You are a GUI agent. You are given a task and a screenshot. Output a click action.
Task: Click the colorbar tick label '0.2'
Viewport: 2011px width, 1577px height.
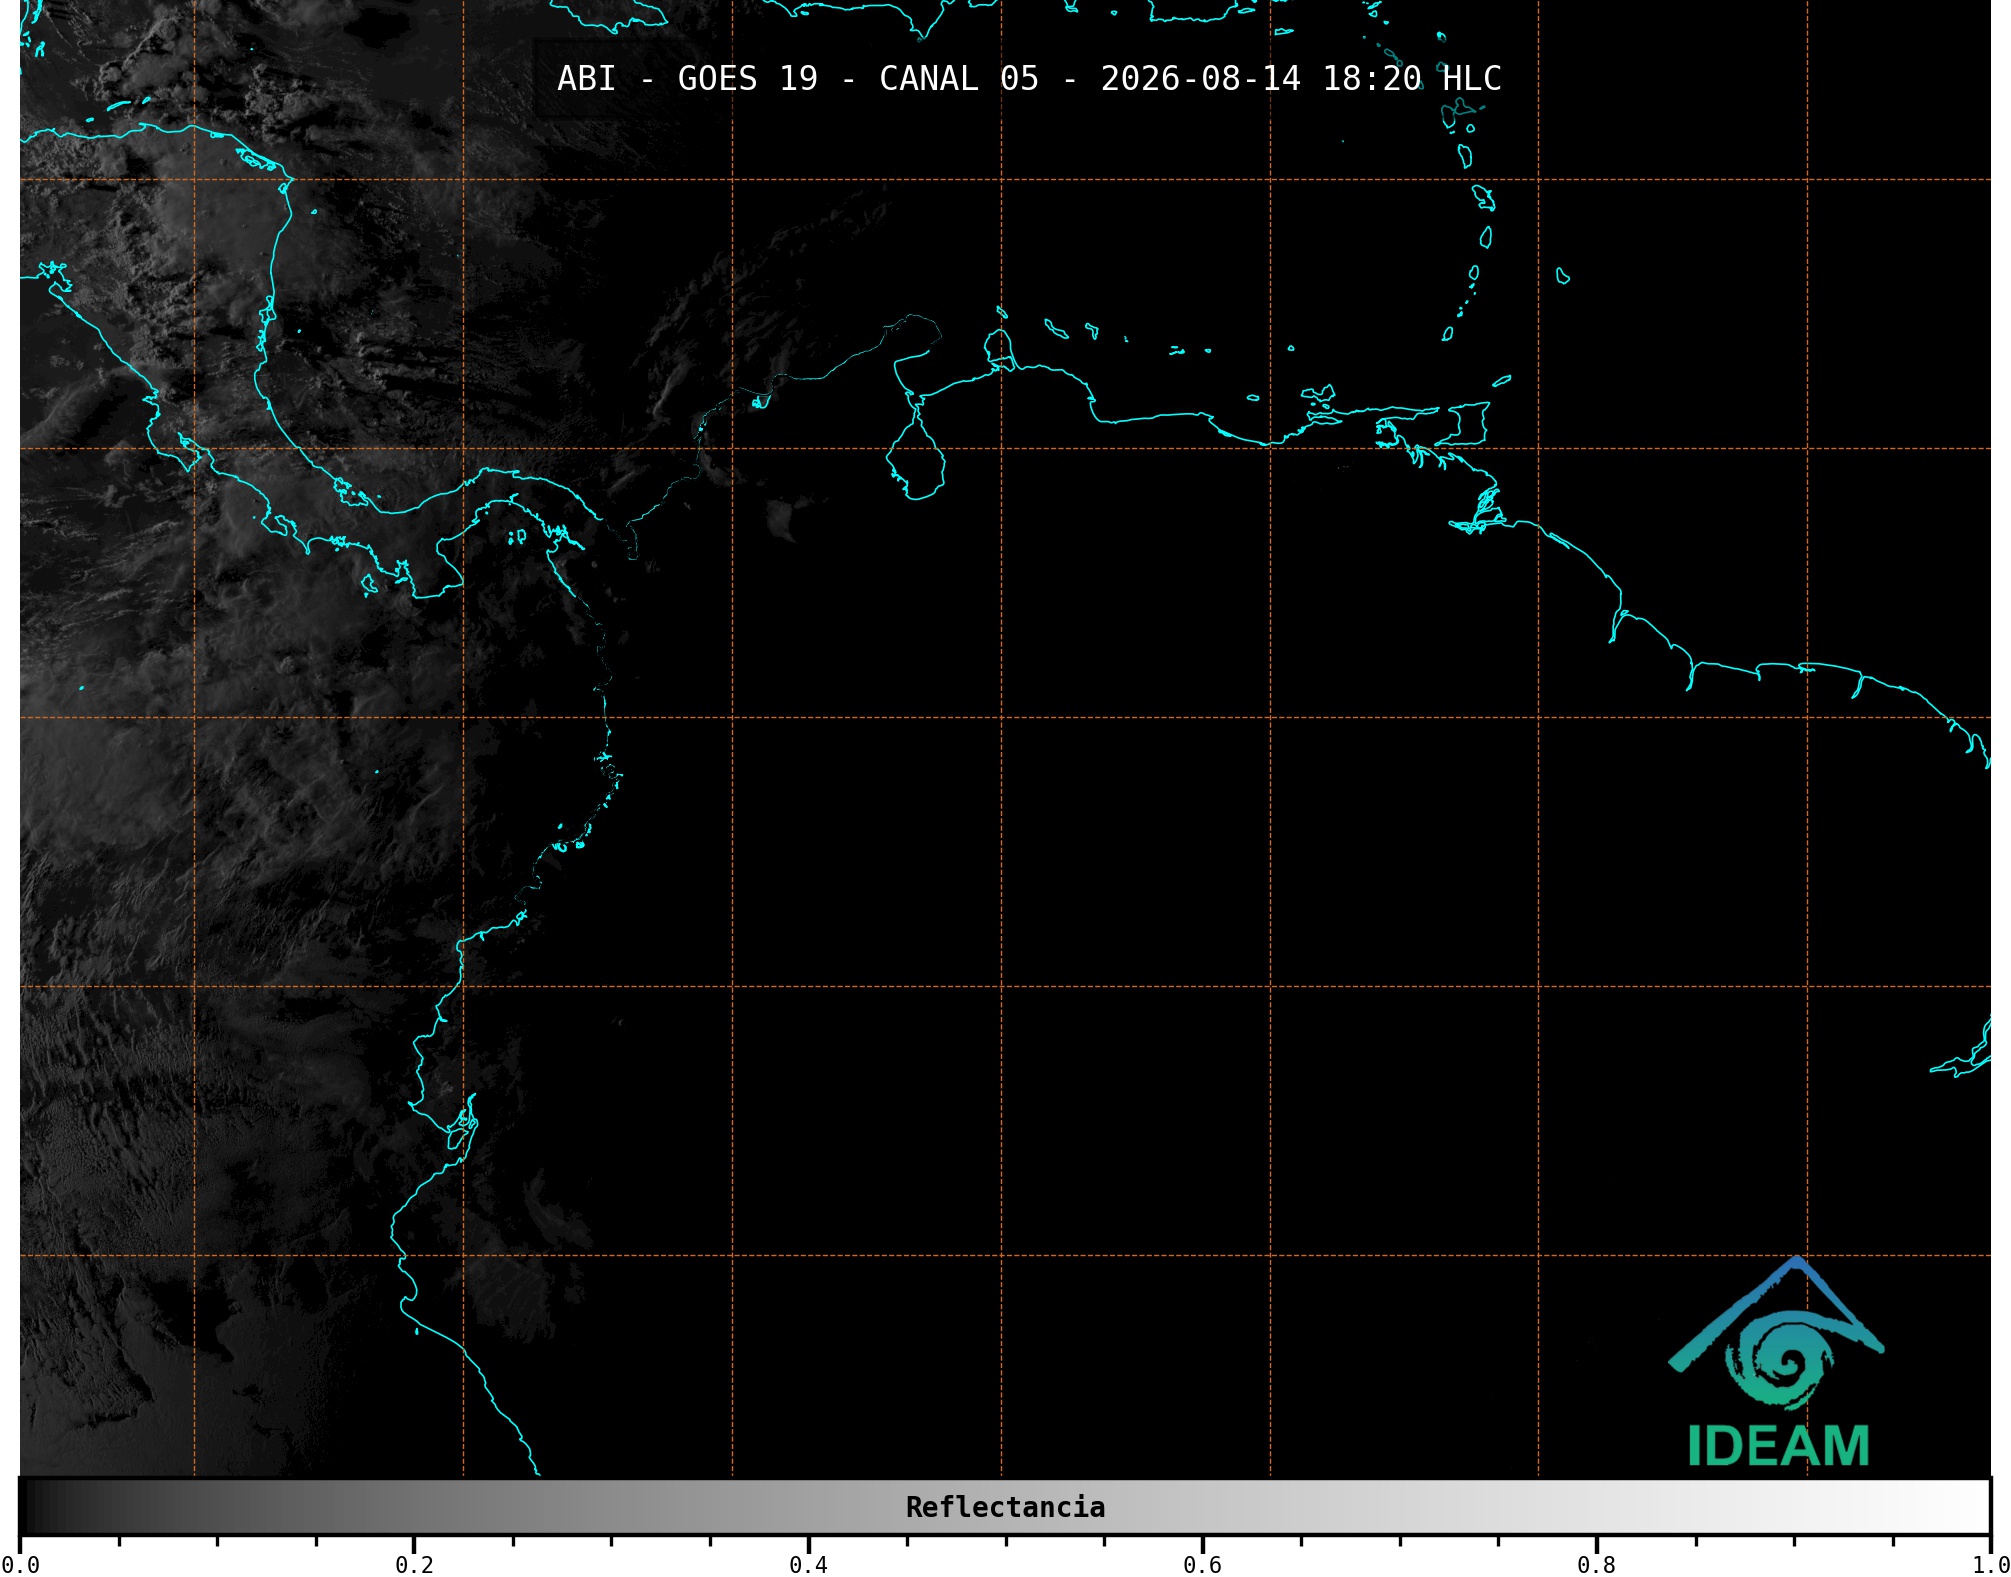coord(414,1564)
